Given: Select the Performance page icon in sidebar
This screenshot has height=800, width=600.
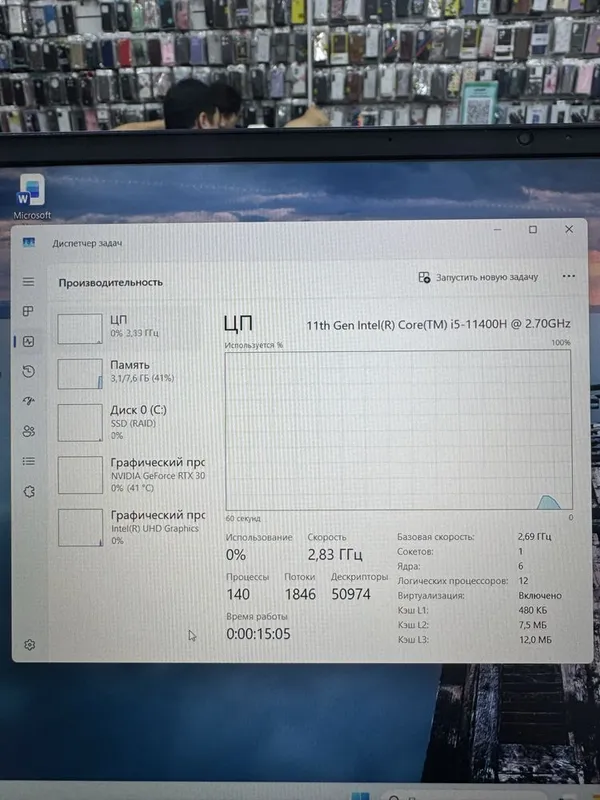Looking at the screenshot, I should click(x=29, y=341).
